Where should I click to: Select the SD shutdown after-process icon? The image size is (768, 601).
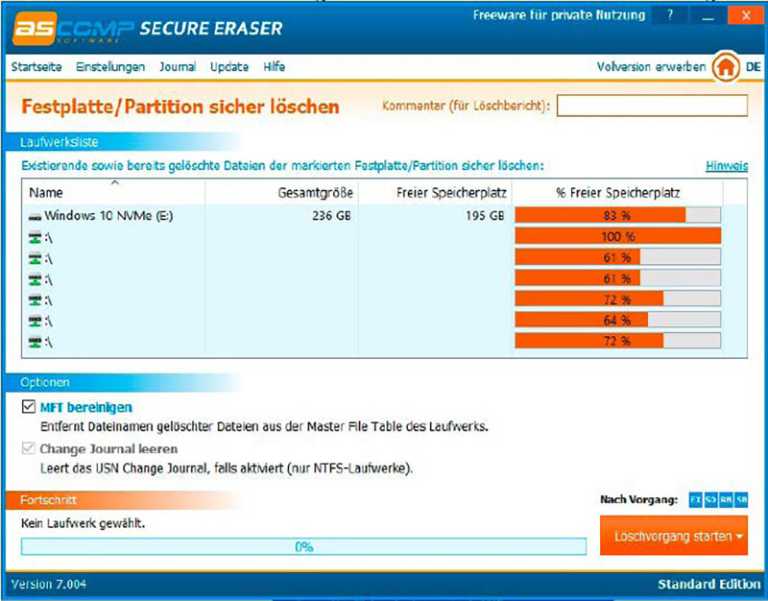711,500
